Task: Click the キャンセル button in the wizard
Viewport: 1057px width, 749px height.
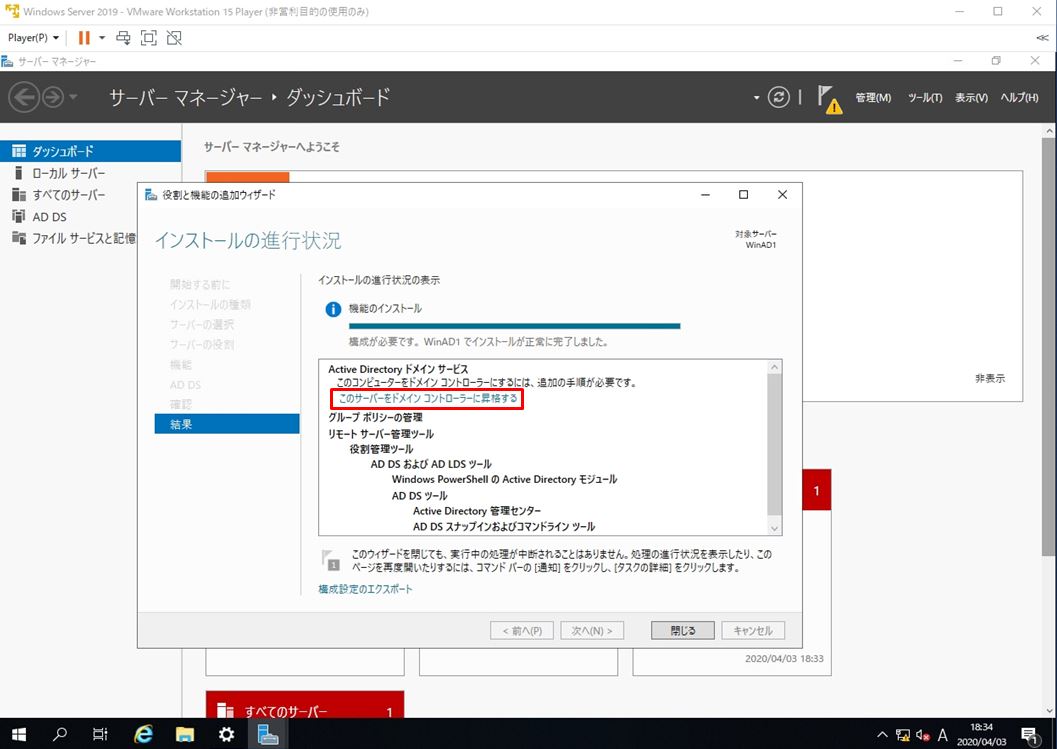Action: click(x=753, y=630)
